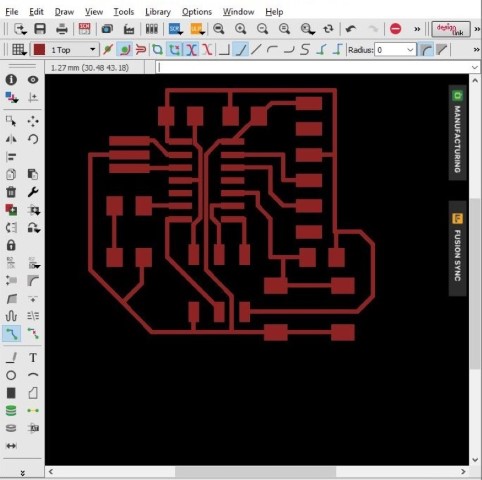
Task: Click the Zoom Out magnifier
Action: pyautogui.click(x=262, y=29)
